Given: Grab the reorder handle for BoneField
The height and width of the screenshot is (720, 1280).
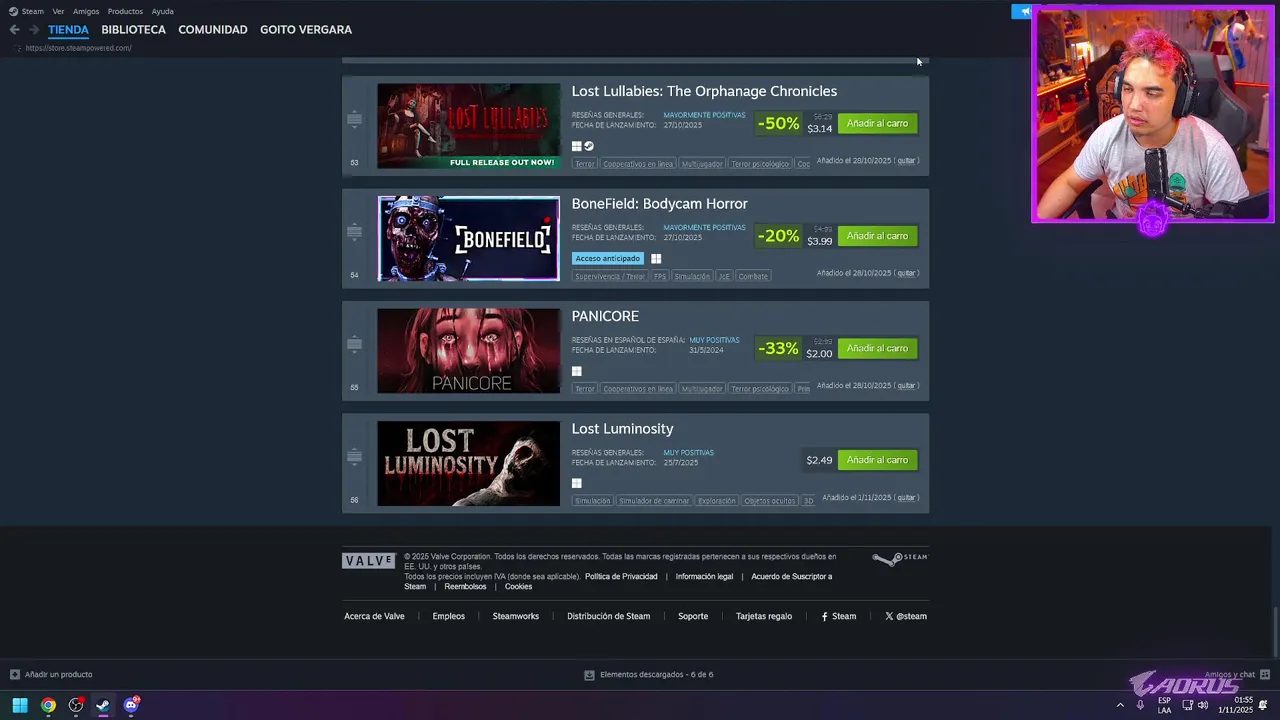Looking at the screenshot, I should [x=354, y=232].
